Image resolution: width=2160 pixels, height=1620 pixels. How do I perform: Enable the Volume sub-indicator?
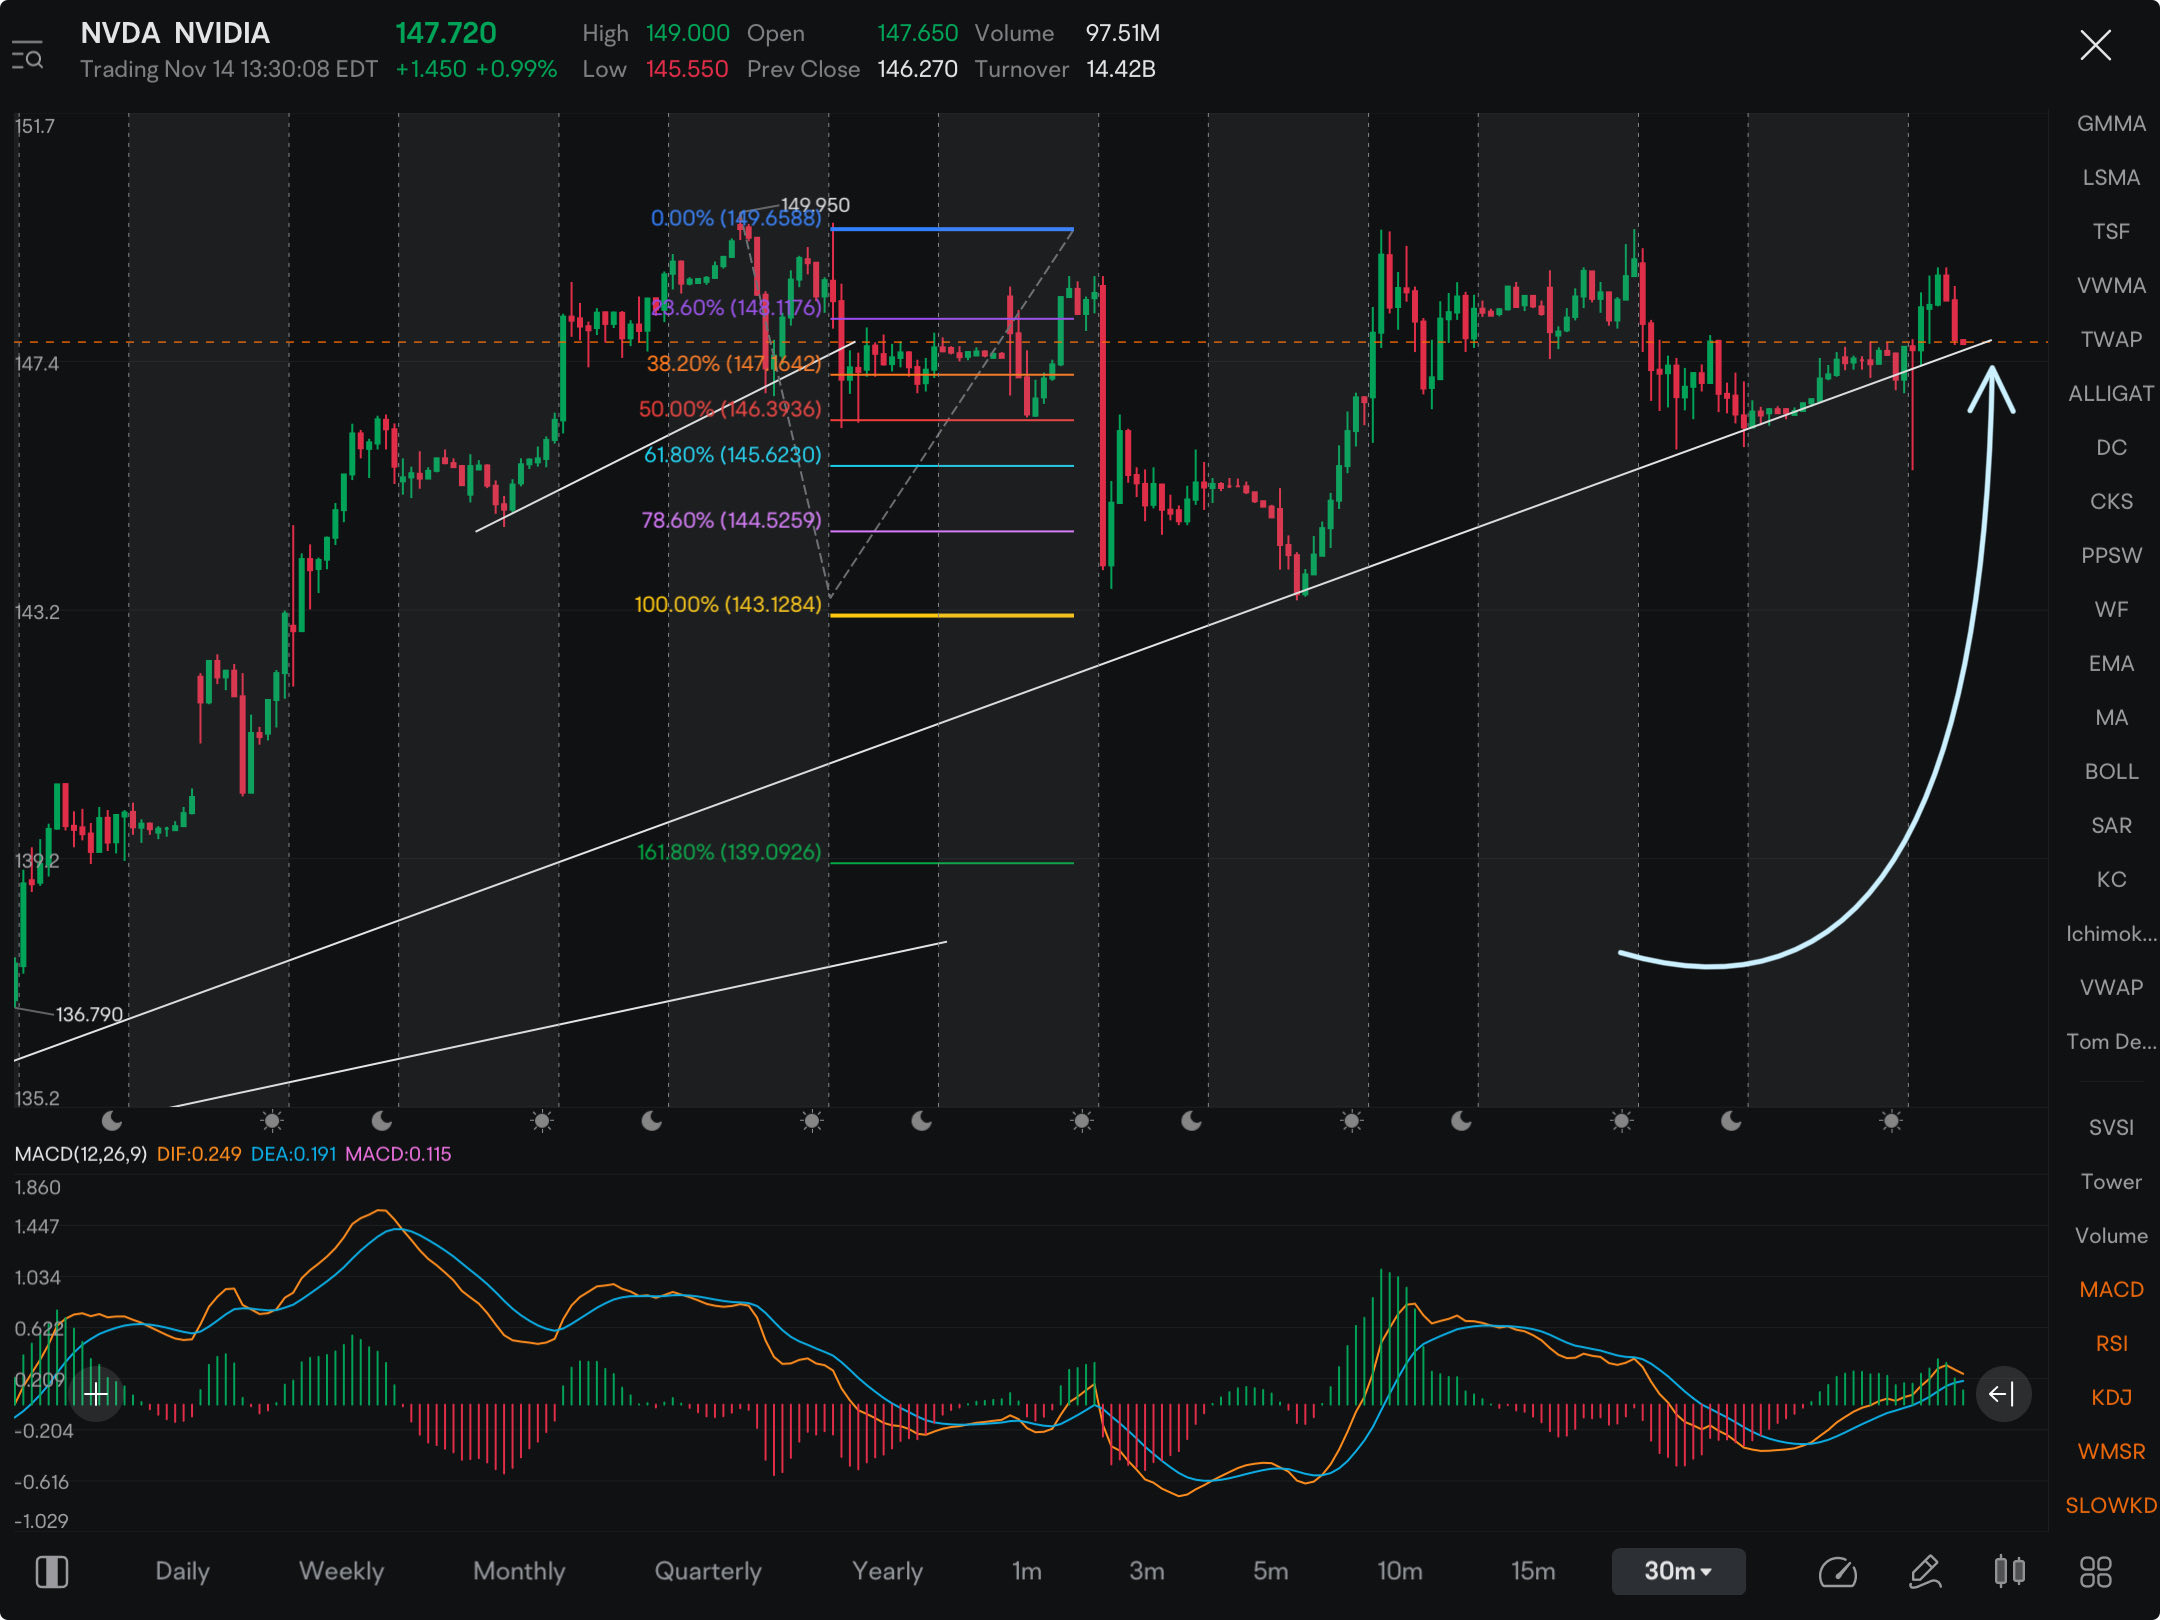pos(2111,1236)
